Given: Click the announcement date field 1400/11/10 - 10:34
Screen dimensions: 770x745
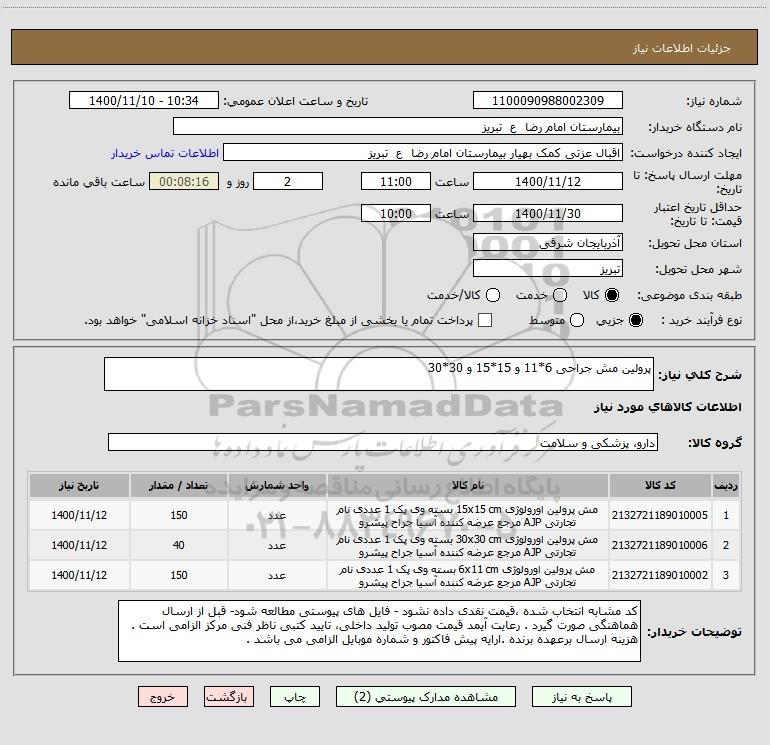Looking at the screenshot, I should 143,101.
